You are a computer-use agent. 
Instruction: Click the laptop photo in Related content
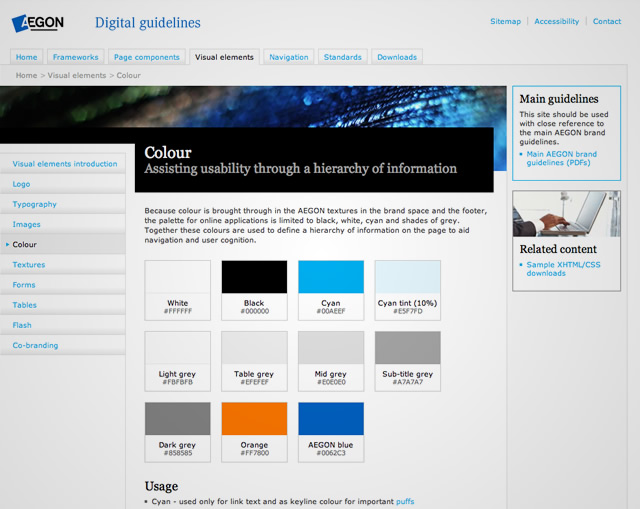point(567,214)
